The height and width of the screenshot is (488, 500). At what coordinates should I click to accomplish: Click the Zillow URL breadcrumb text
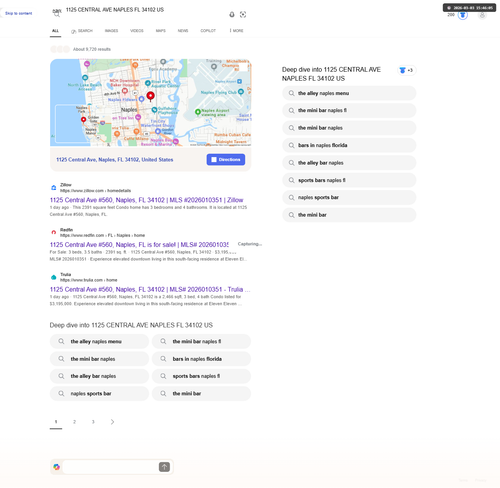95,191
